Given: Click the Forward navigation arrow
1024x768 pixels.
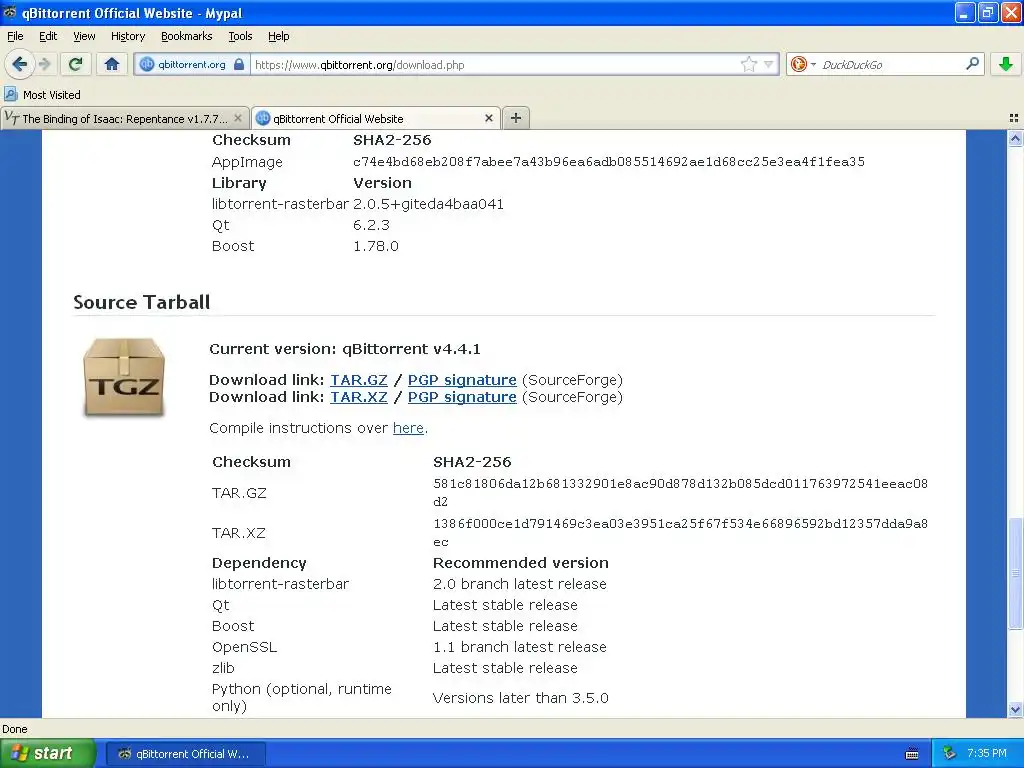Looking at the screenshot, I should coord(45,64).
